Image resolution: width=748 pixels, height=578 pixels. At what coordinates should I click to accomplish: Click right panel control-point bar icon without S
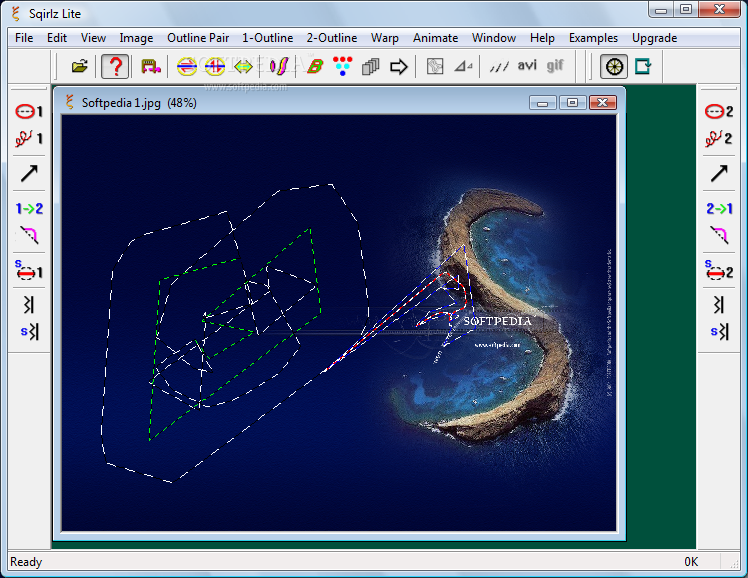pos(719,305)
